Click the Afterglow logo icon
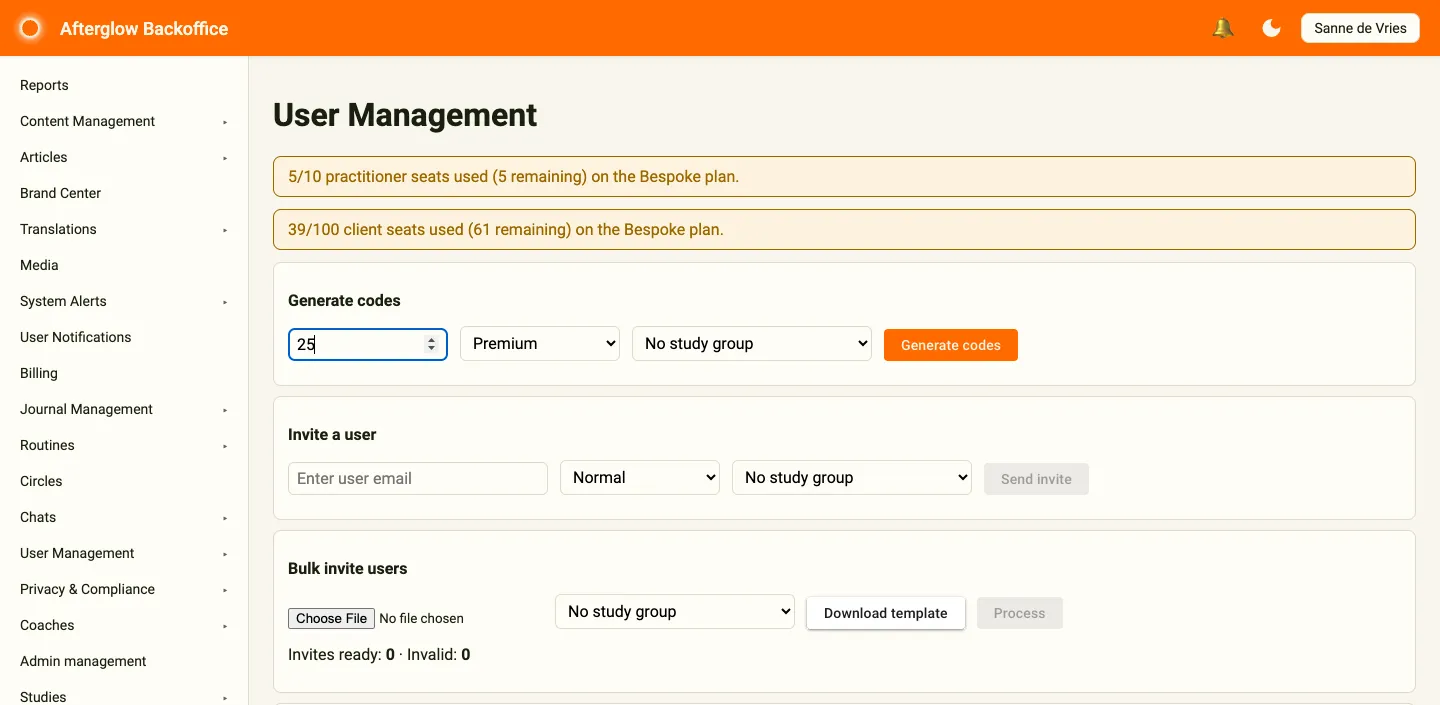This screenshot has width=1440, height=705. [x=30, y=28]
